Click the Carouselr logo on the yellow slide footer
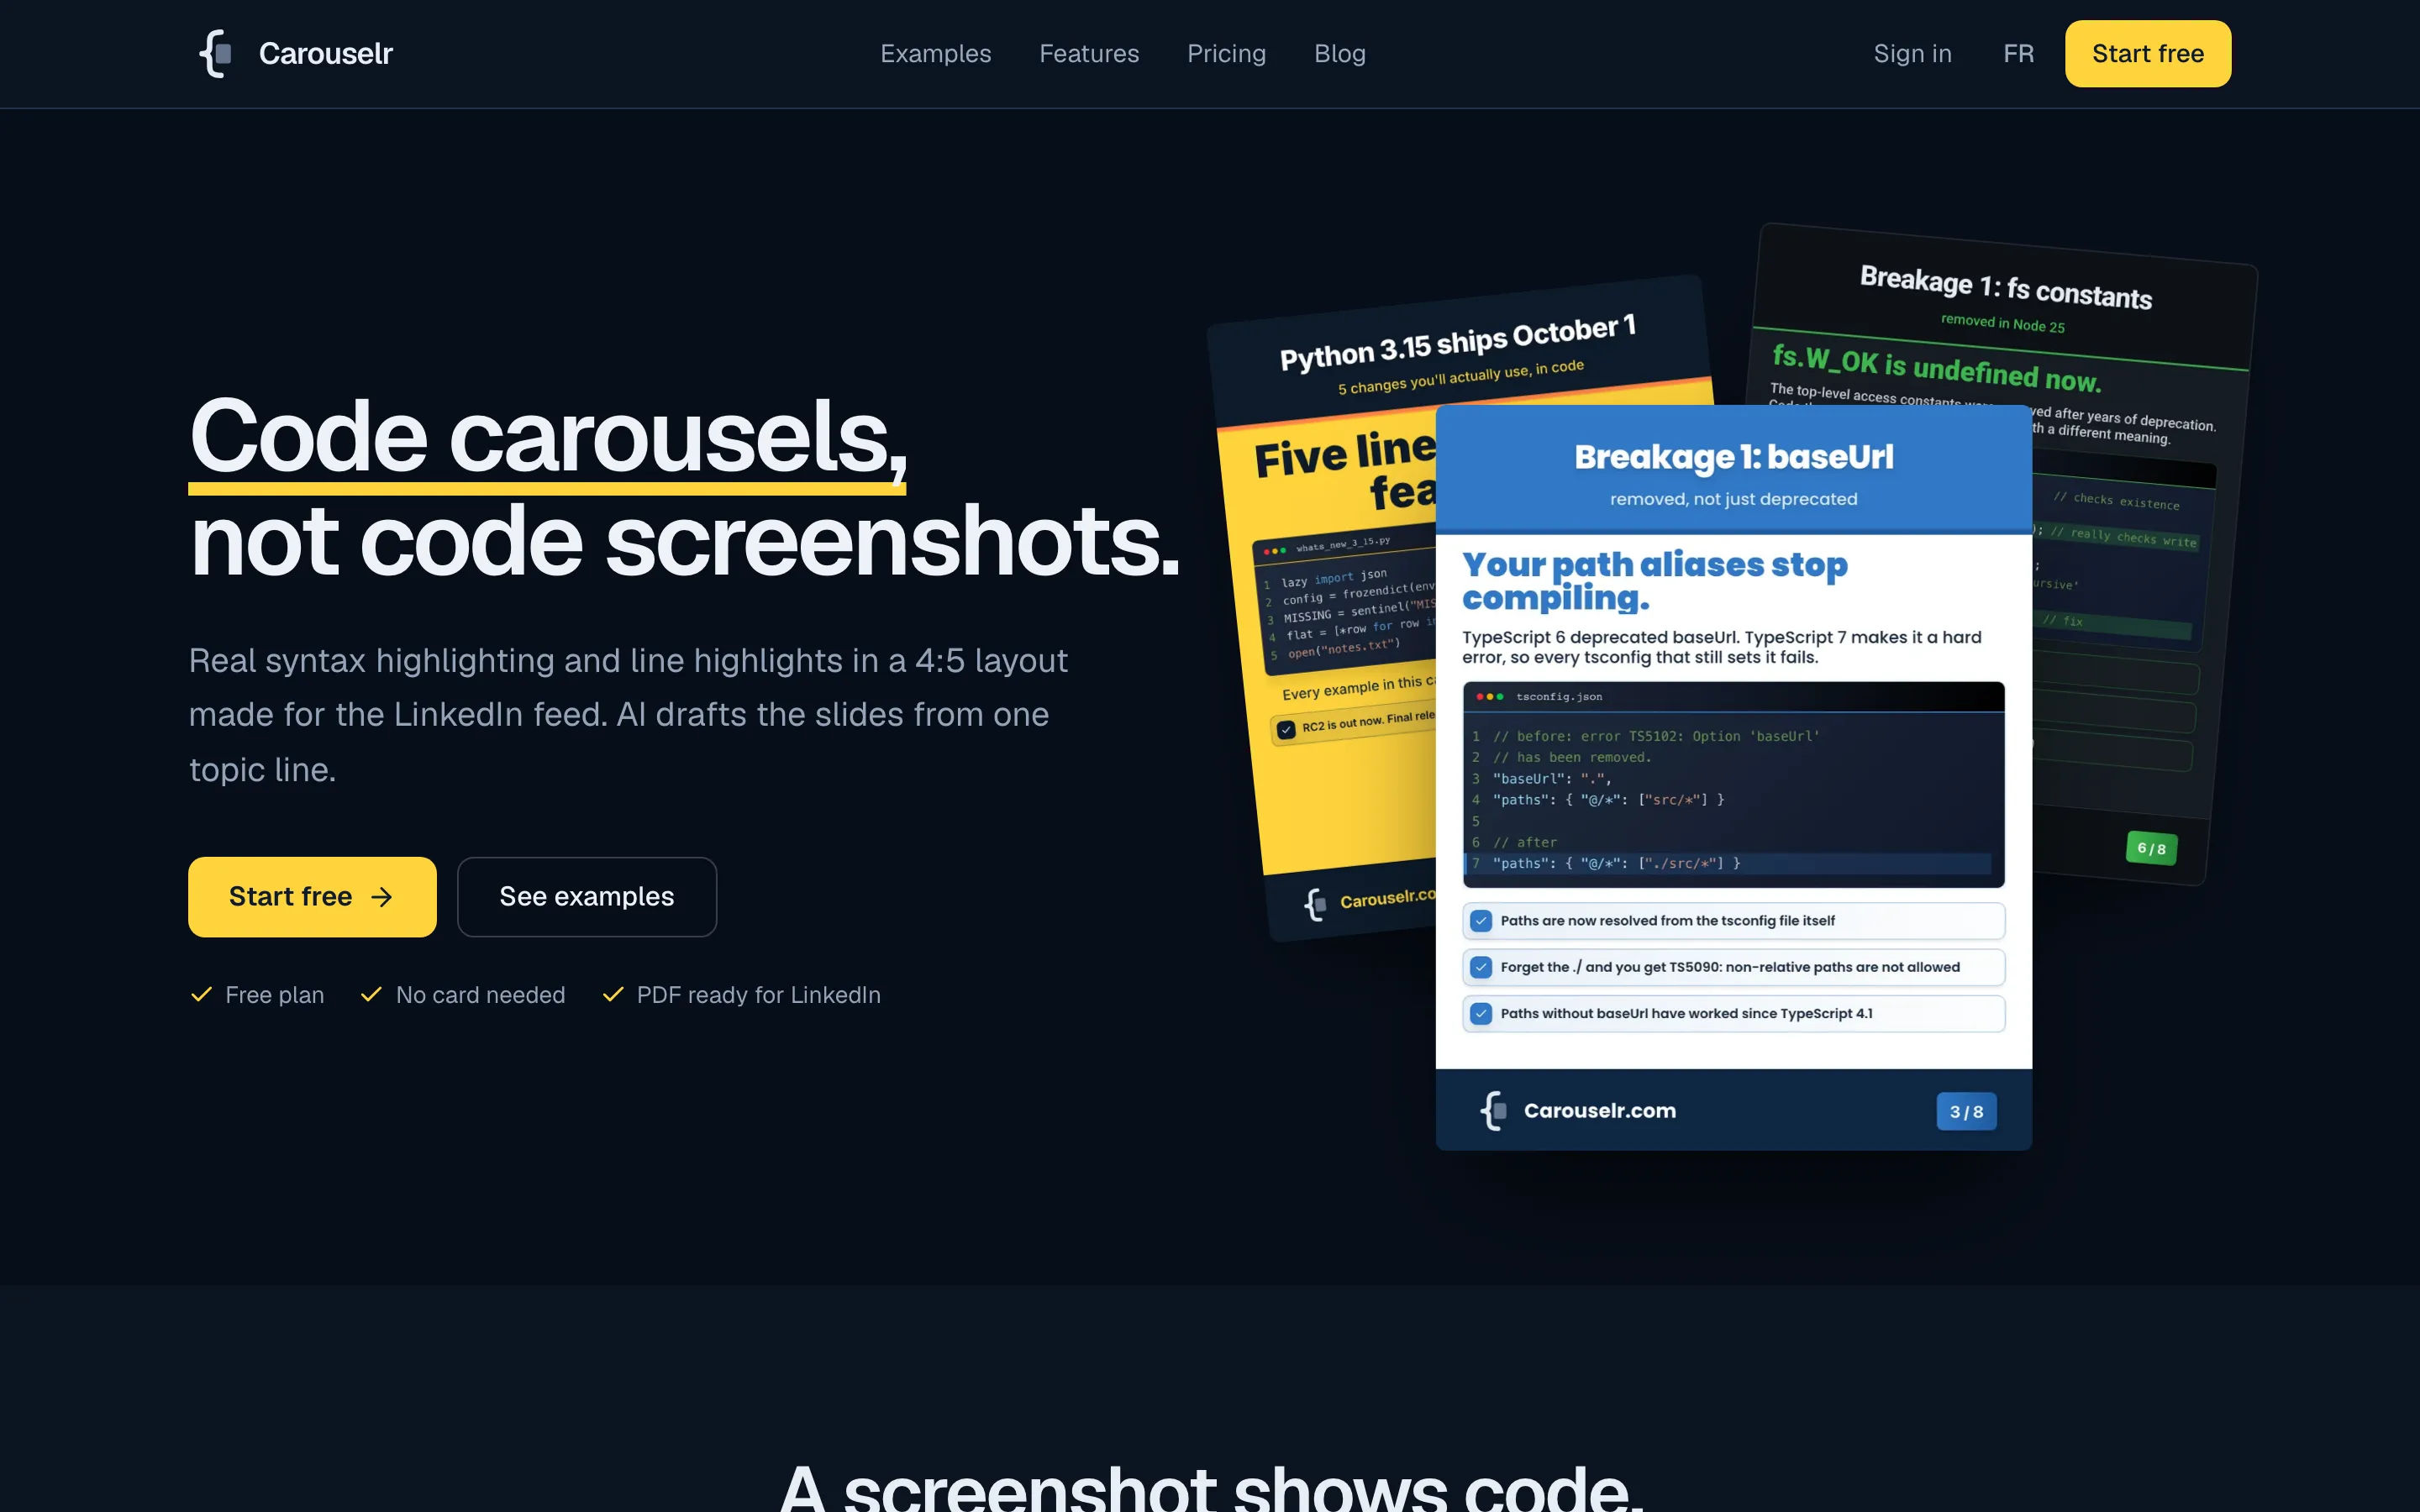 (1315, 904)
